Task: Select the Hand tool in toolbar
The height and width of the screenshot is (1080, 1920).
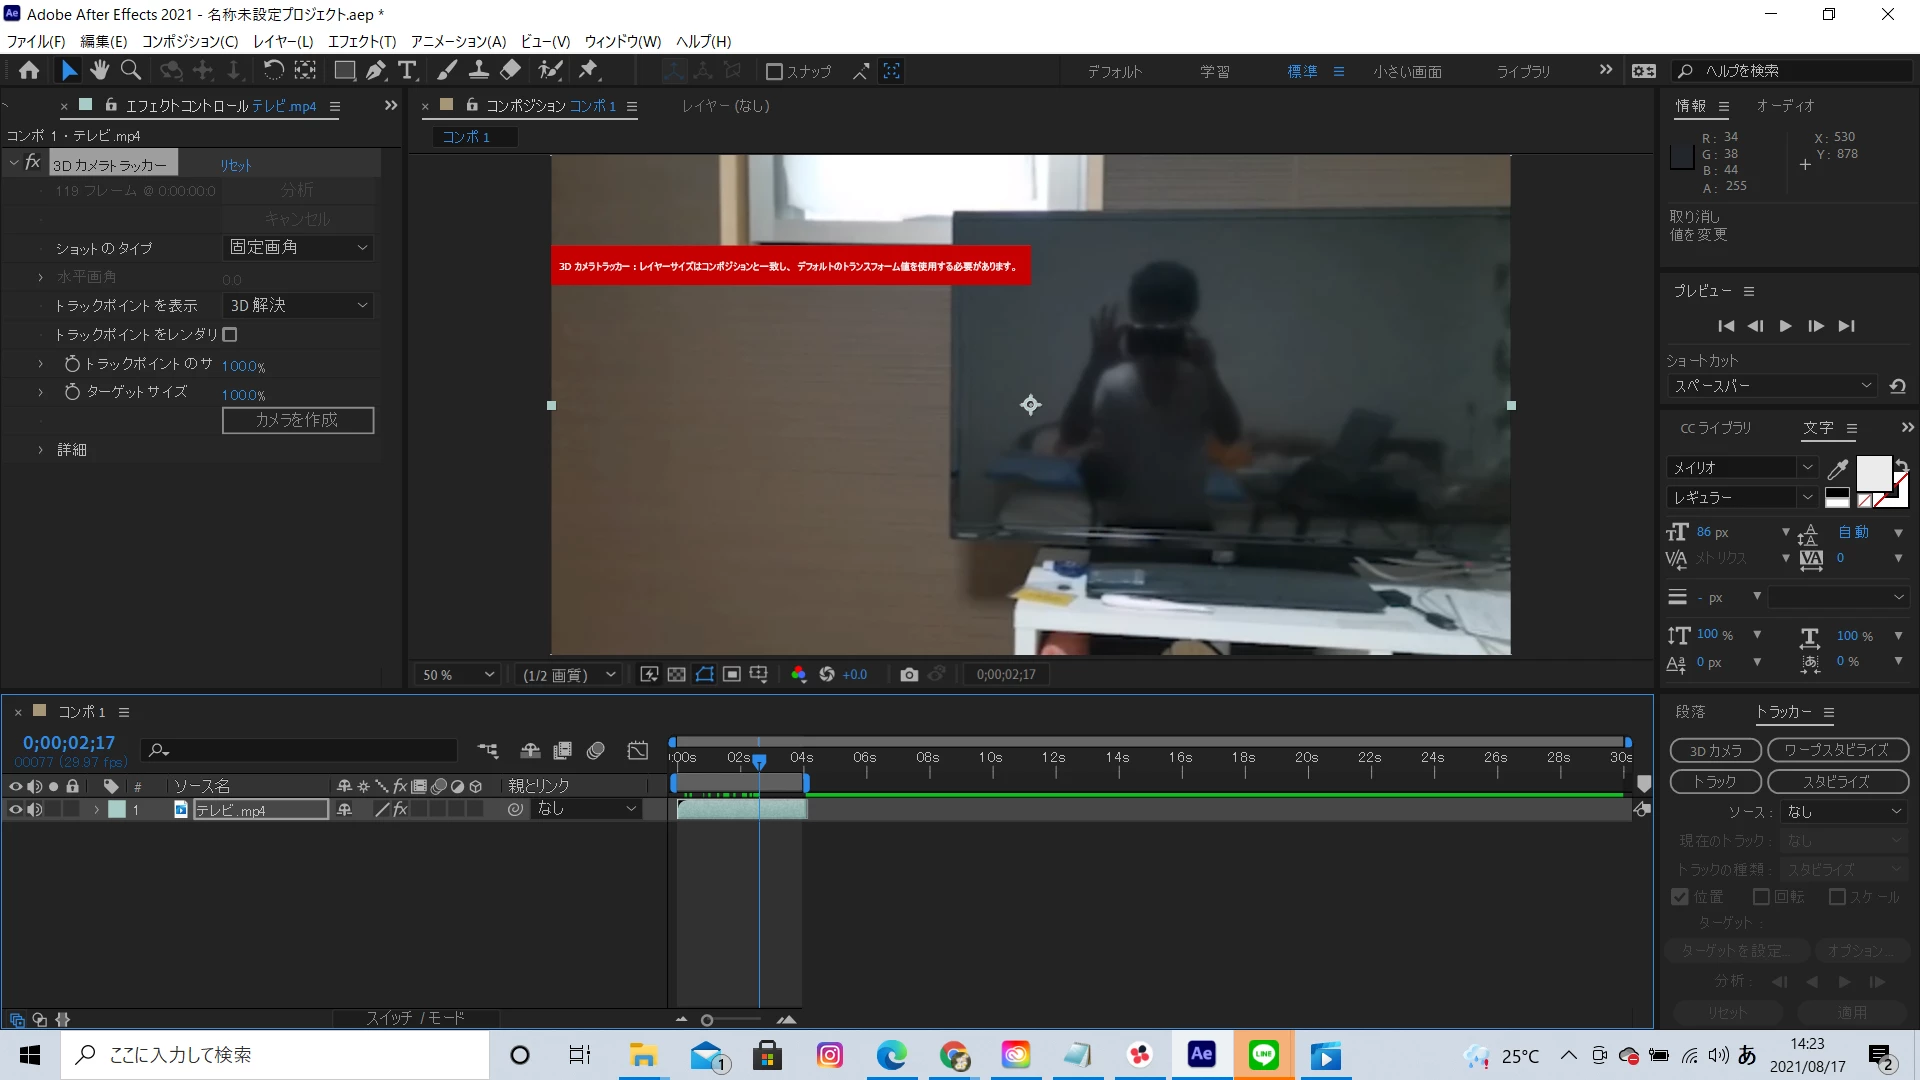Action: (x=99, y=70)
